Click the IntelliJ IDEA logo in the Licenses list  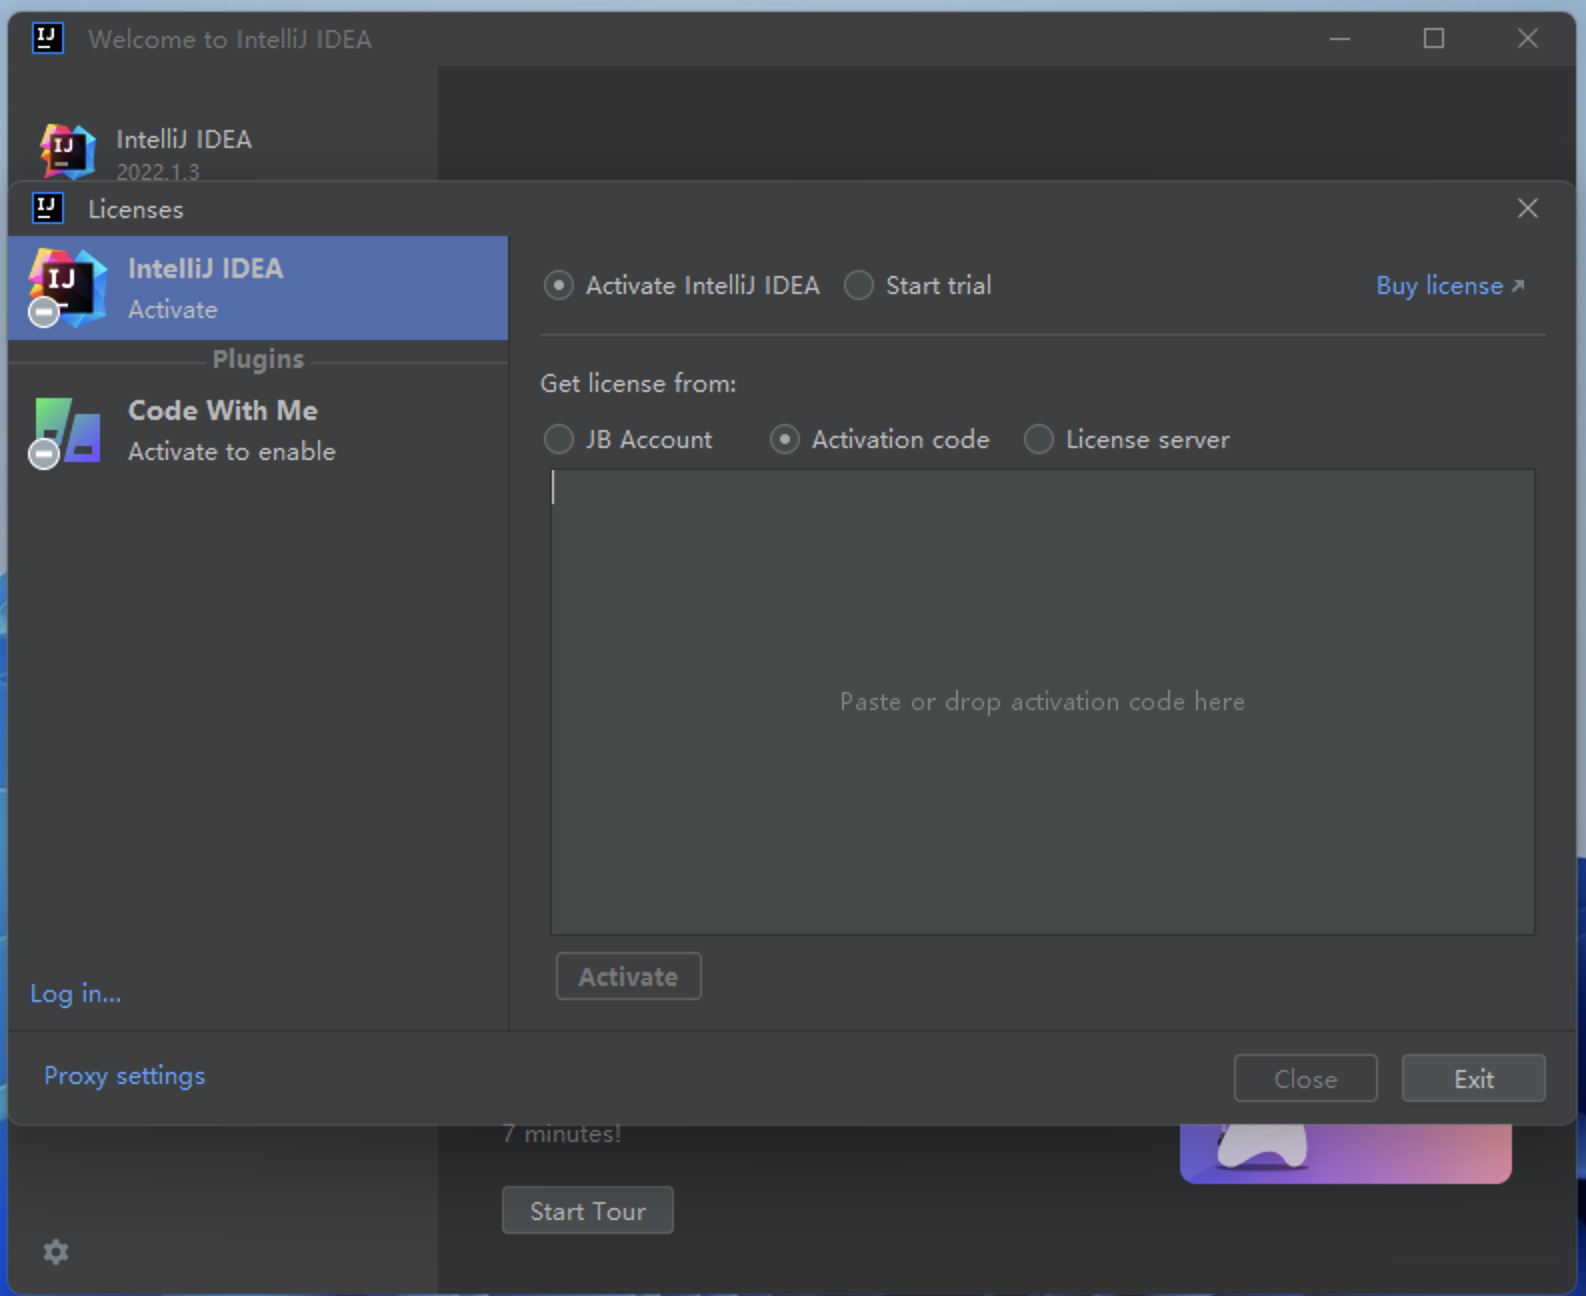coord(67,287)
